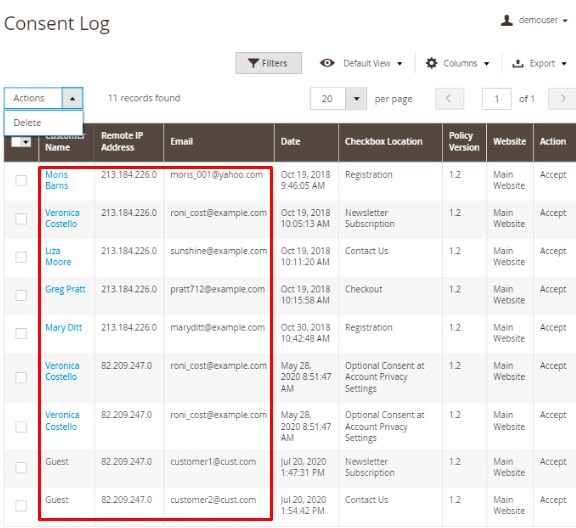Open the Columns dropdown arrow

point(486,64)
